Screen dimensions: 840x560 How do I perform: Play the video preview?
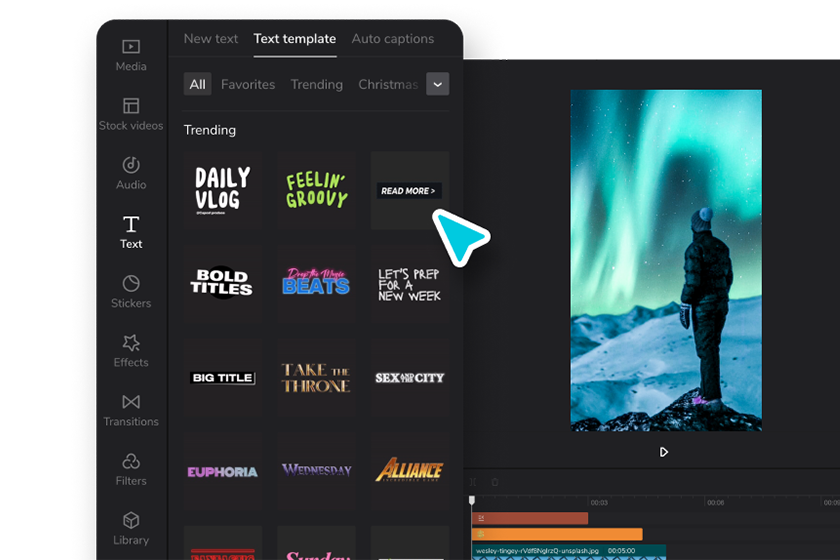pos(663,452)
